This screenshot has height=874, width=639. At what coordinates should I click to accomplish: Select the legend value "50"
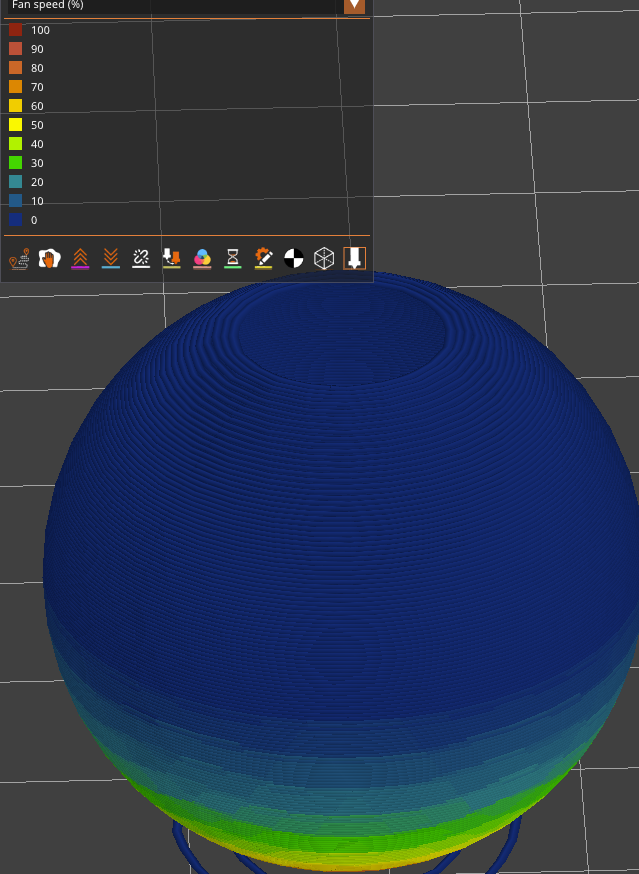(x=37, y=125)
